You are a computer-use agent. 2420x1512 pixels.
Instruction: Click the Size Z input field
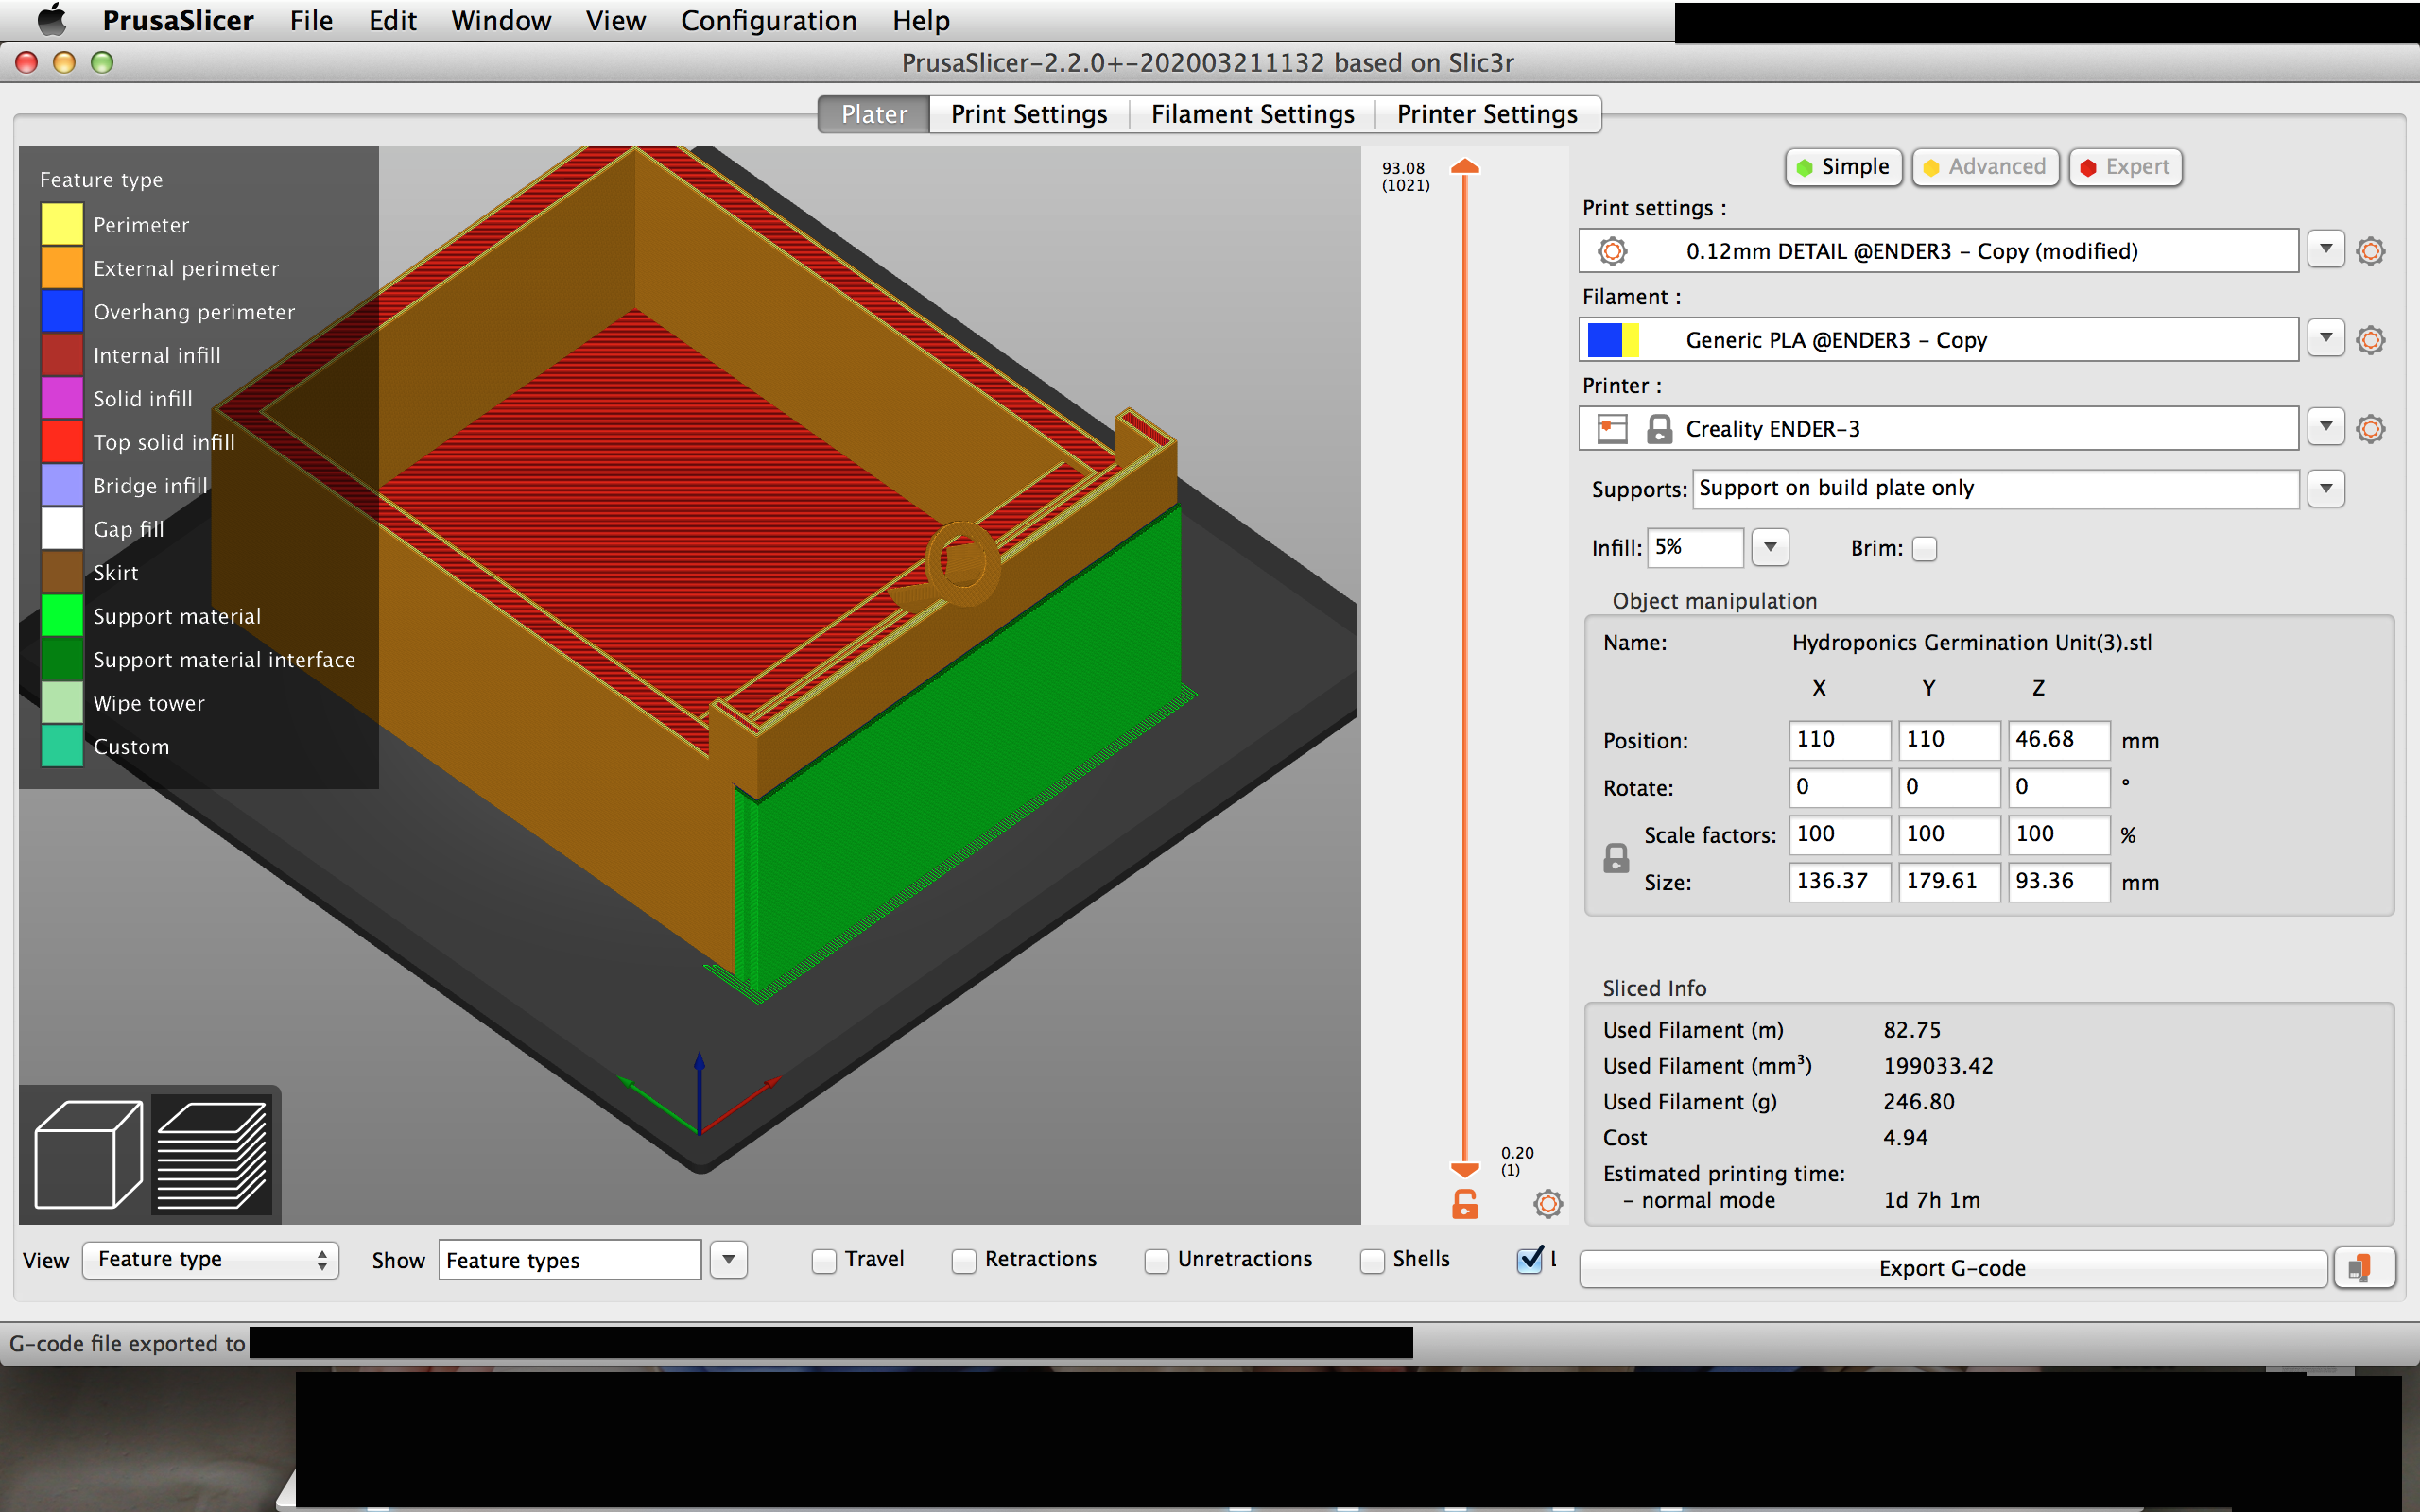point(2058,882)
